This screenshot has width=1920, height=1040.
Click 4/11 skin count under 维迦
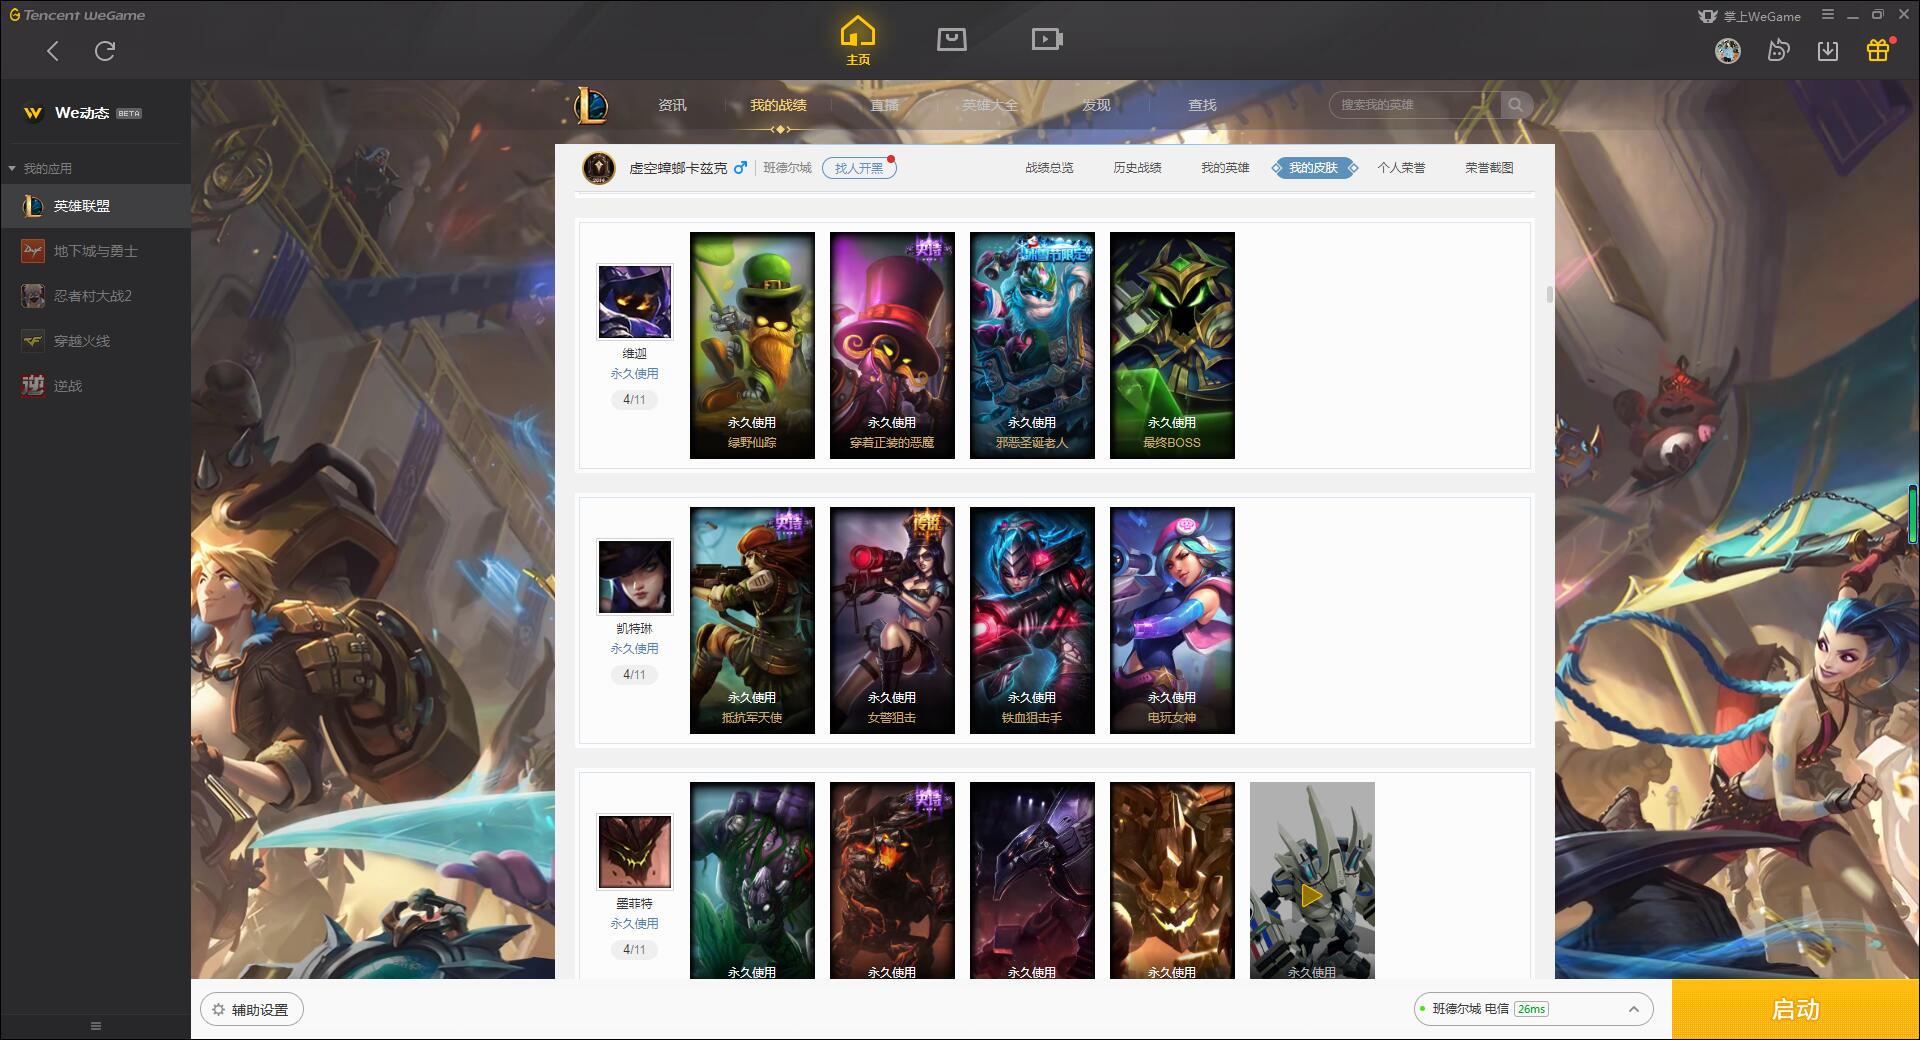pyautogui.click(x=635, y=399)
